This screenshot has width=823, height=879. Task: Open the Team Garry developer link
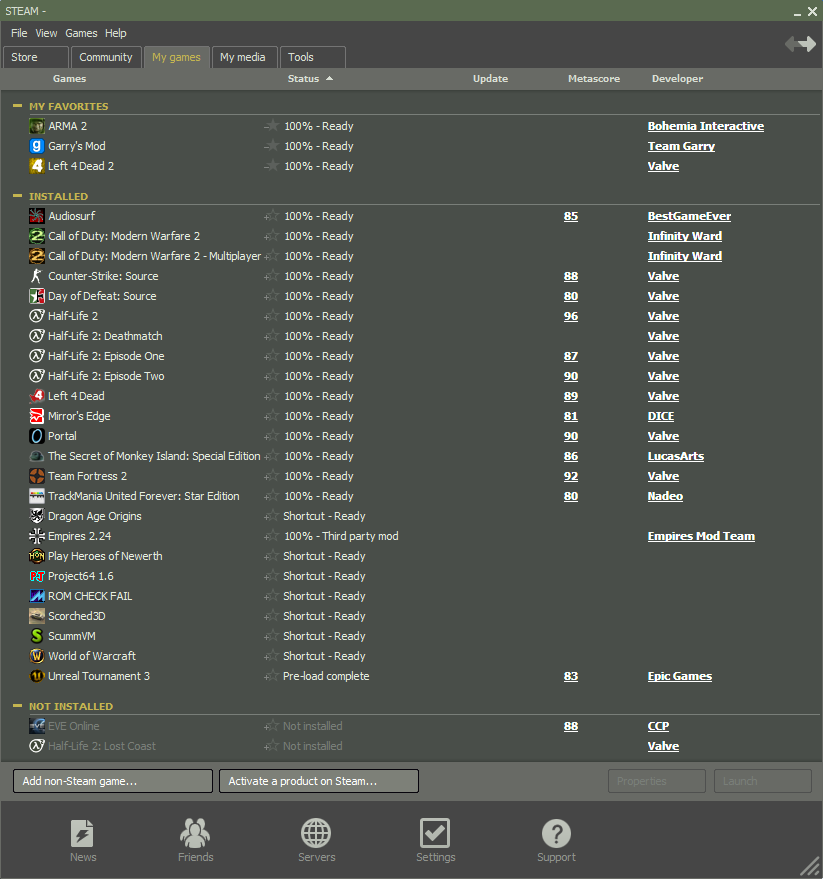[681, 146]
